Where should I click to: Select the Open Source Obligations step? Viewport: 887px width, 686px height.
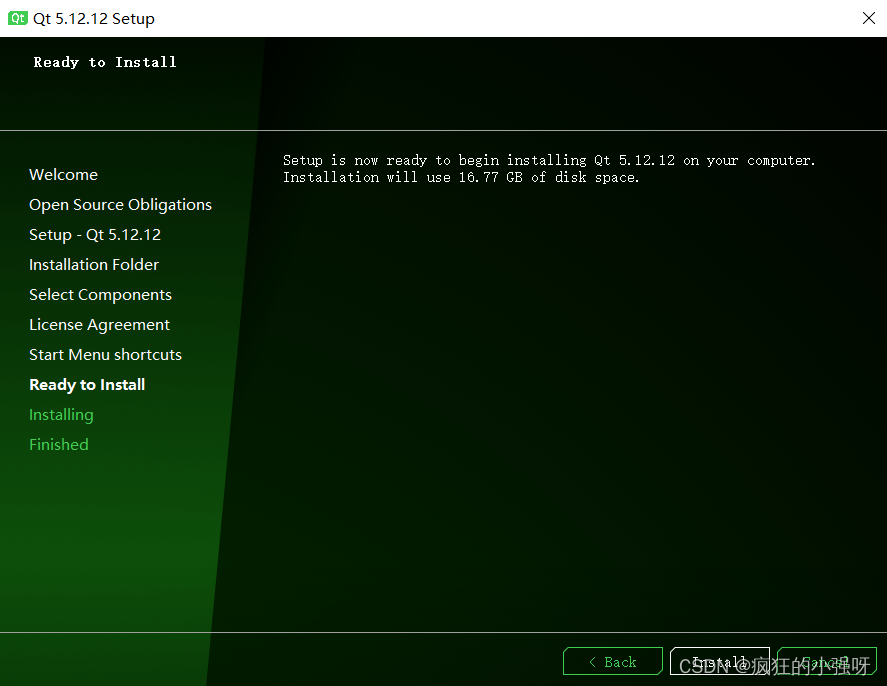120,205
